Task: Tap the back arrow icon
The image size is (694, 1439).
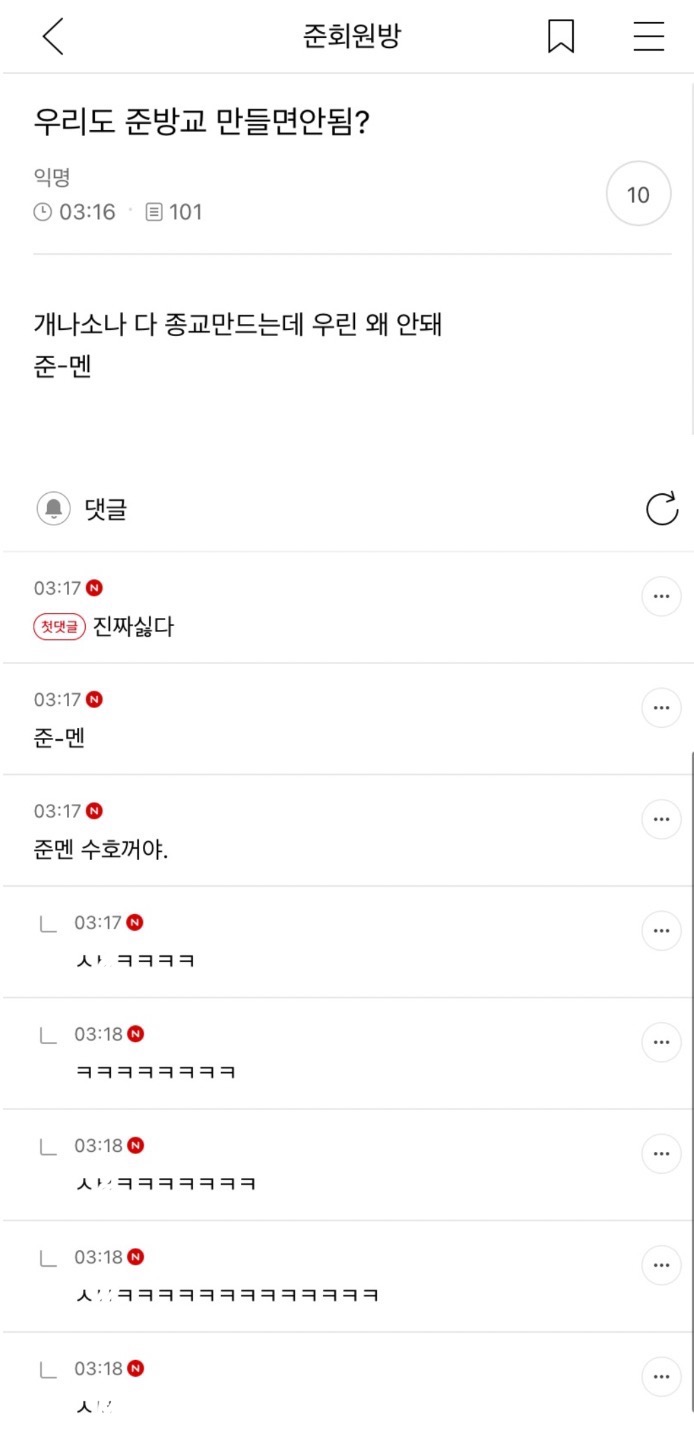Action: pyautogui.click(x=53, y=37)
